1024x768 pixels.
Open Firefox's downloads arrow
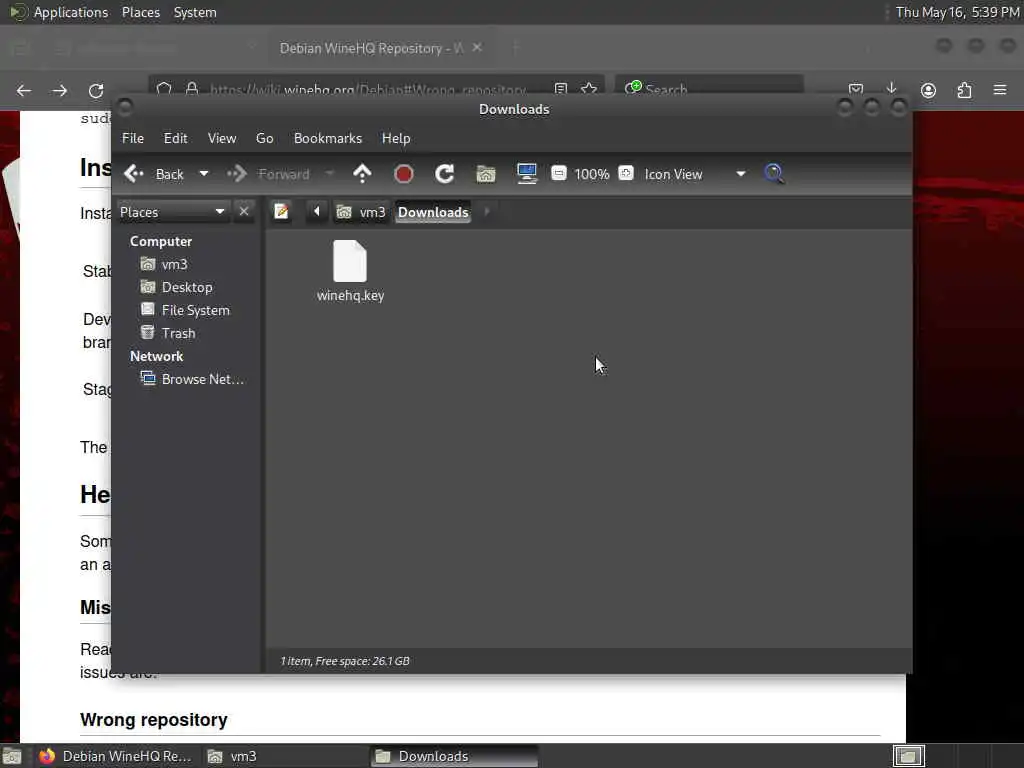click(891, 89)
